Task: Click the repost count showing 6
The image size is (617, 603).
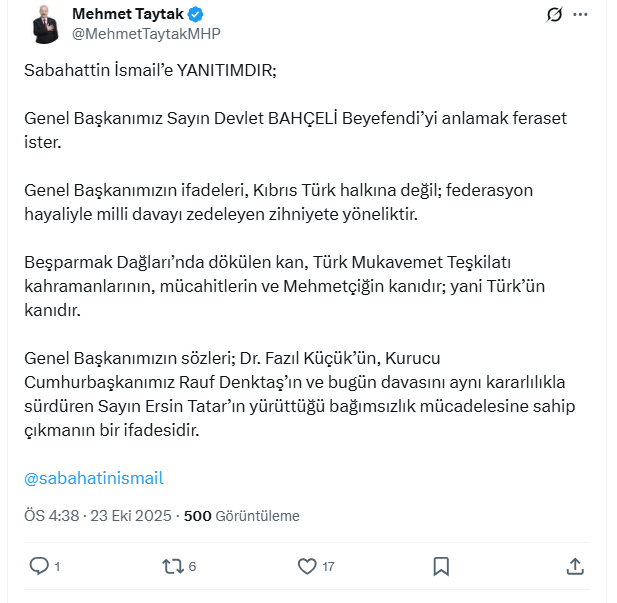Action: pos(192,567)
